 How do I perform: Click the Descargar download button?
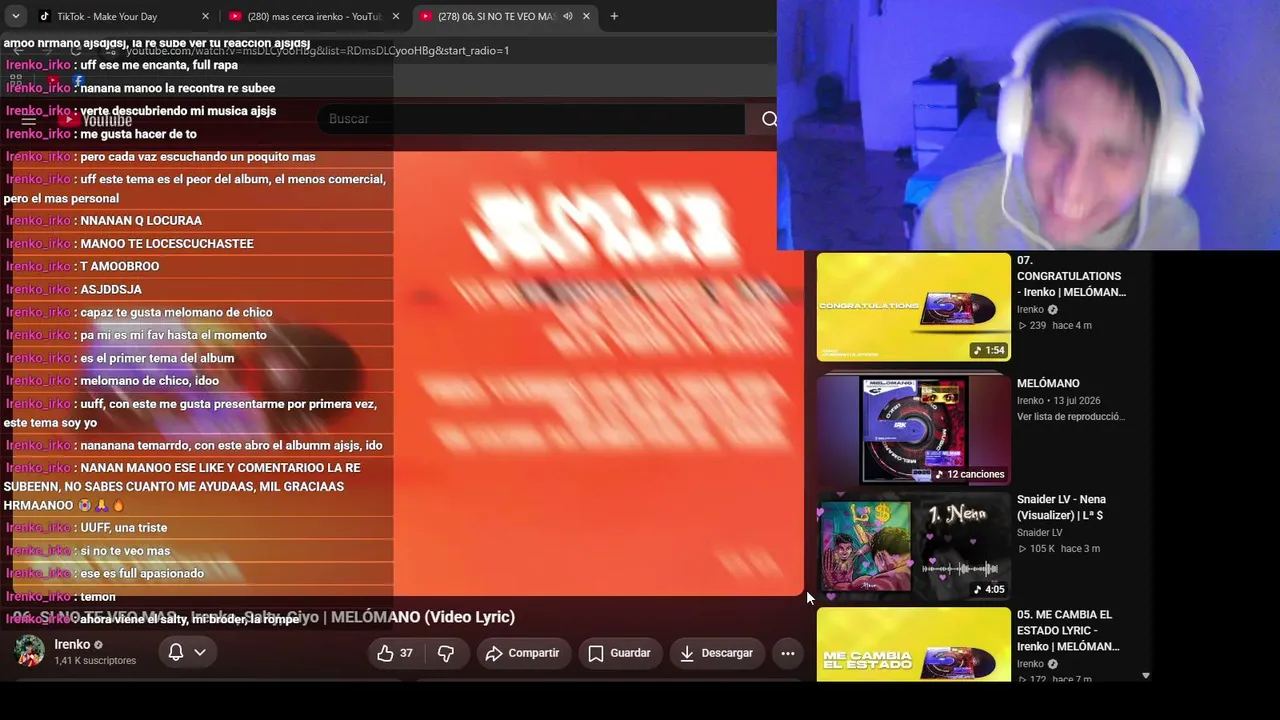(716, 653)
